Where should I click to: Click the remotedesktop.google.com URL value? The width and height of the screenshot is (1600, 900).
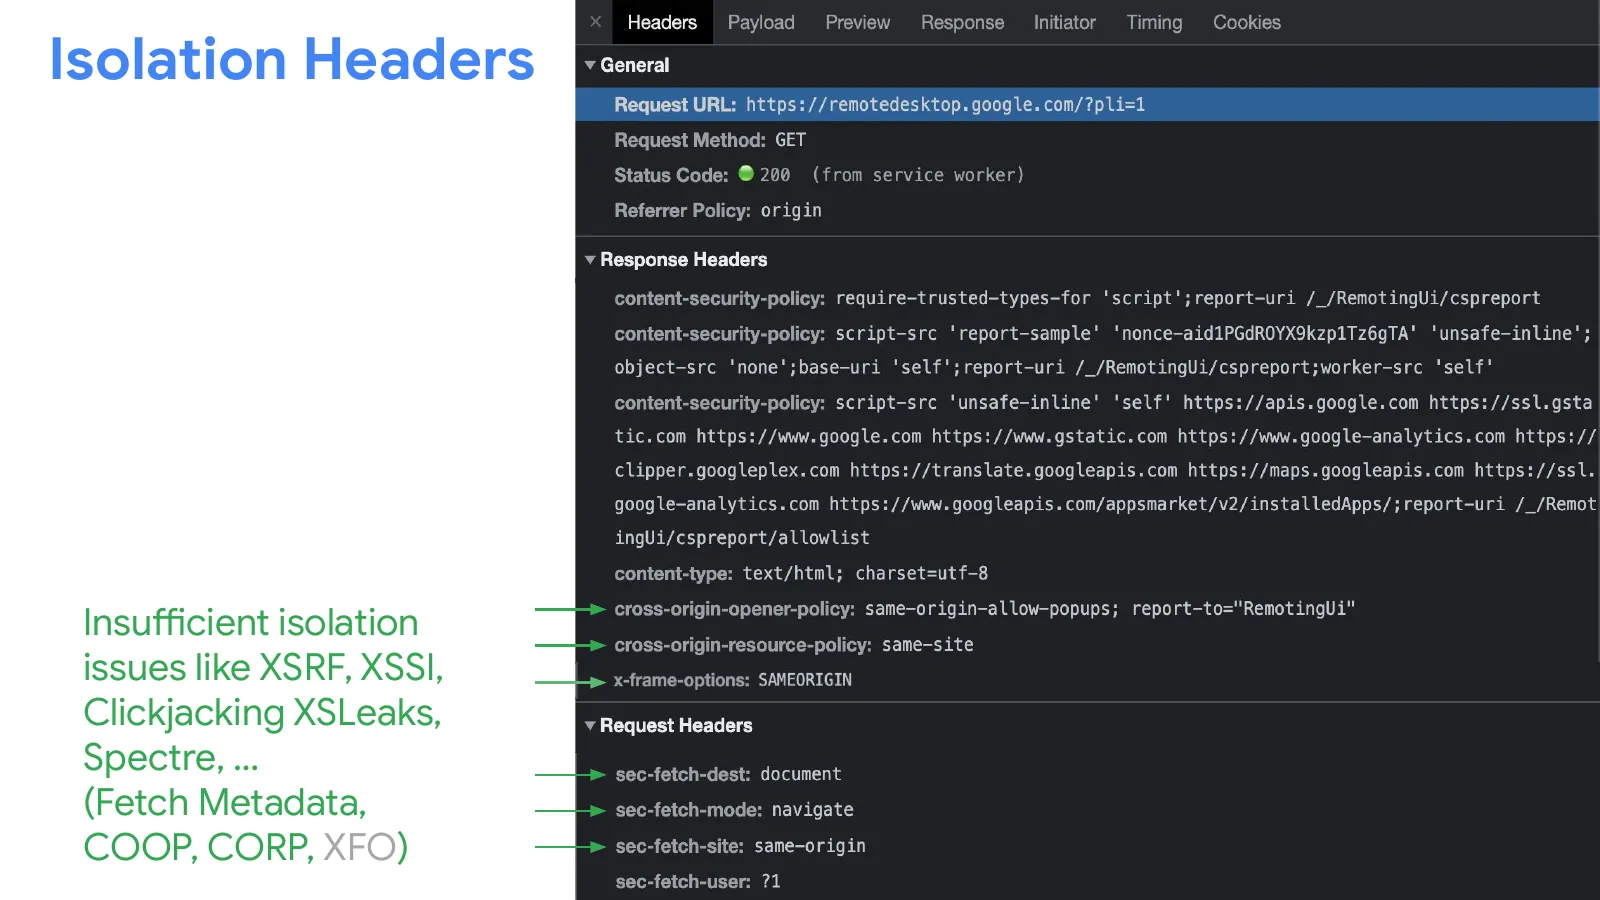pyautogui.click(x=945, y=105)
